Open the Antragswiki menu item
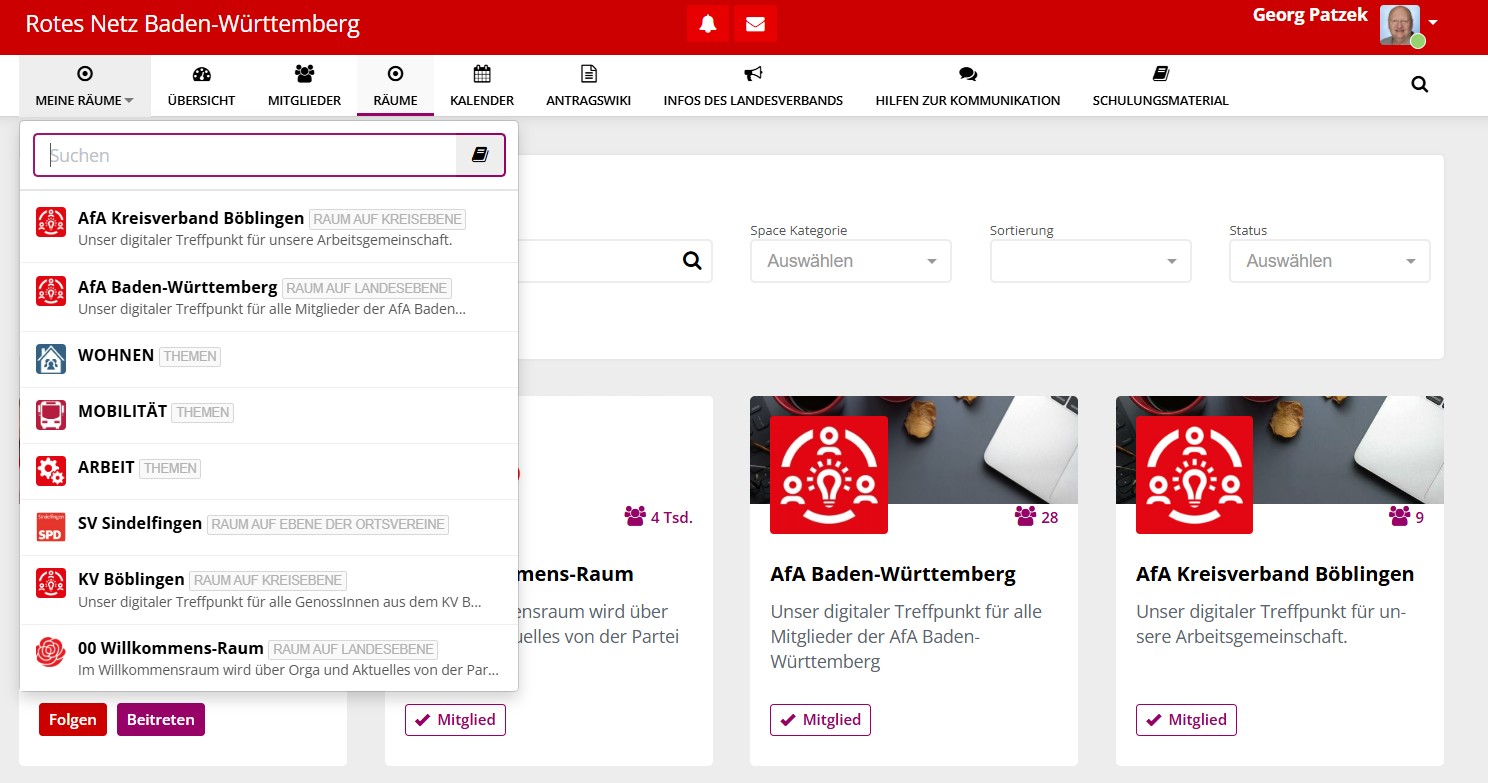 click(588, 86)
